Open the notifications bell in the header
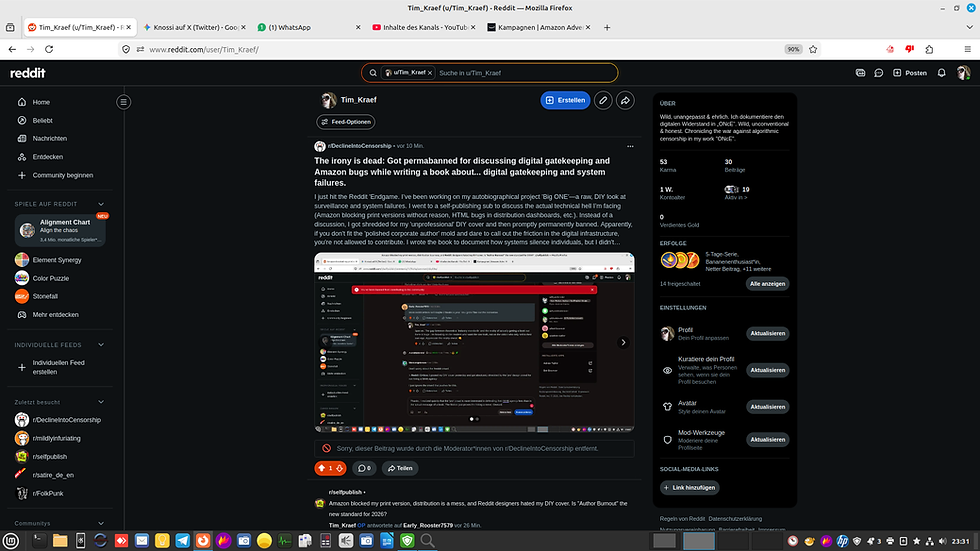The image size is (980, 551). [941, 73]
